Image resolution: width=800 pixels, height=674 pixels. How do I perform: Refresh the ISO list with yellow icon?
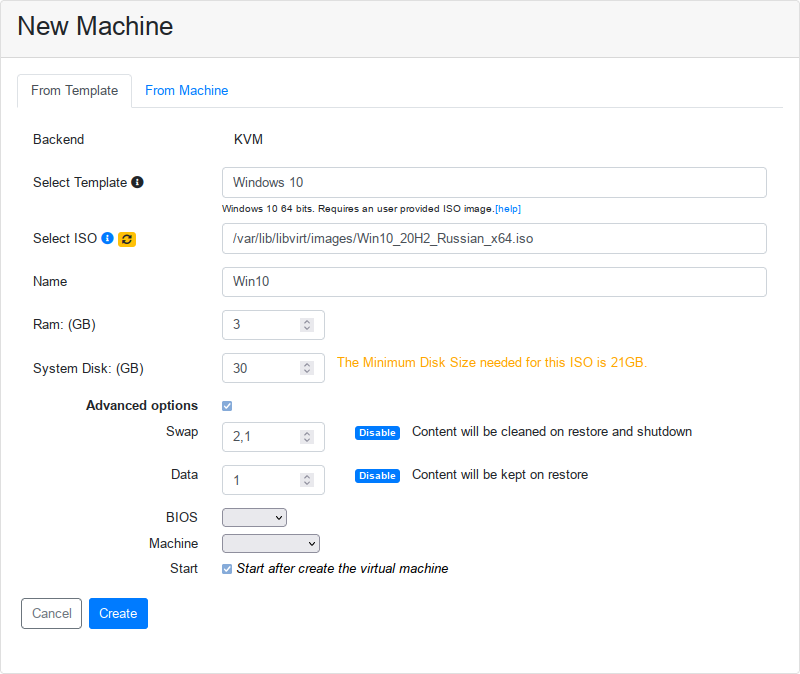tap(127, 239)
